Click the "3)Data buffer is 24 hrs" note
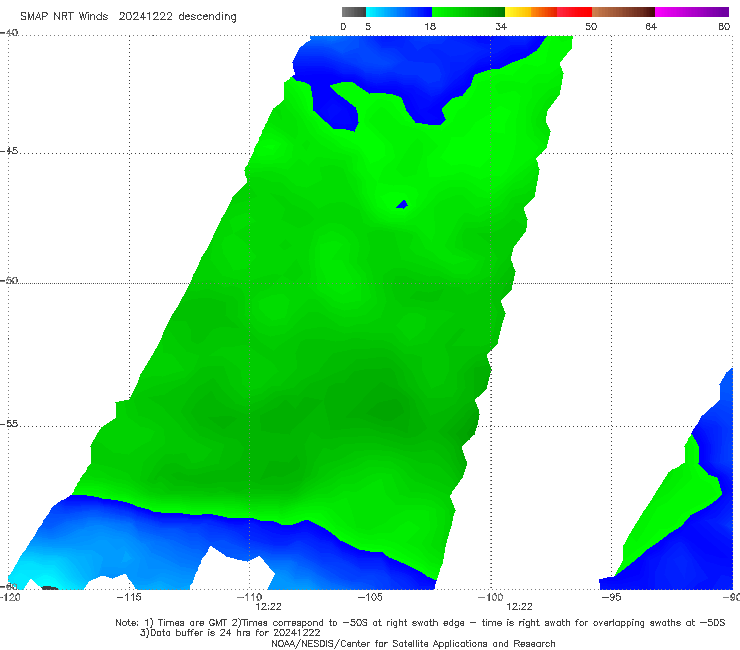The width and height of the screenshot is (740, 650). [230, 633]
